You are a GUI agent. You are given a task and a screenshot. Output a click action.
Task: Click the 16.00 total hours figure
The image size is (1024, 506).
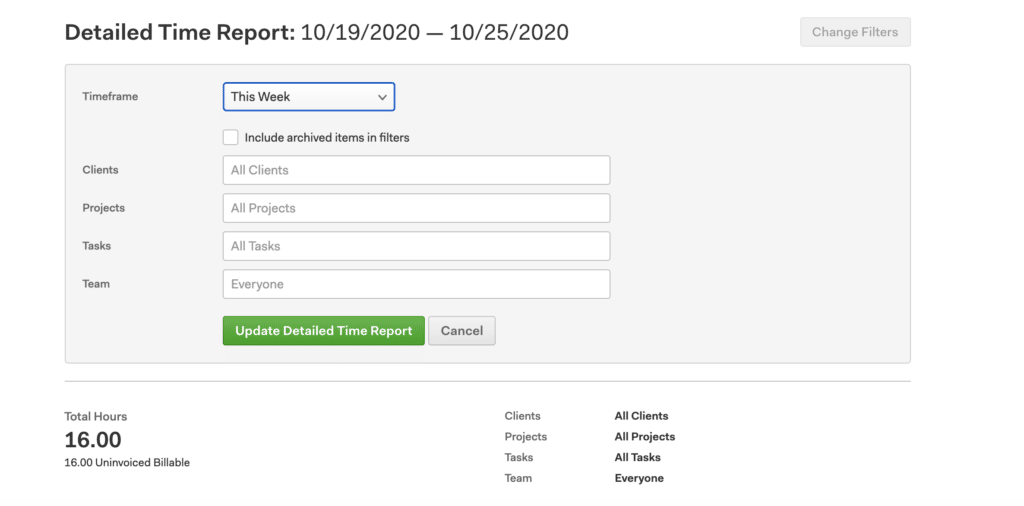(93, 440)
